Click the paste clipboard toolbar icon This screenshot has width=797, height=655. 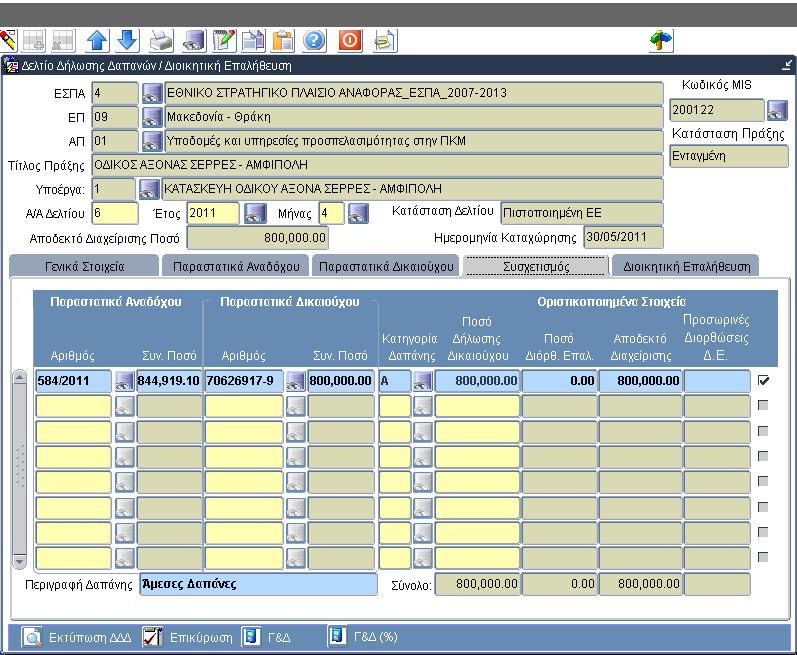283,41
